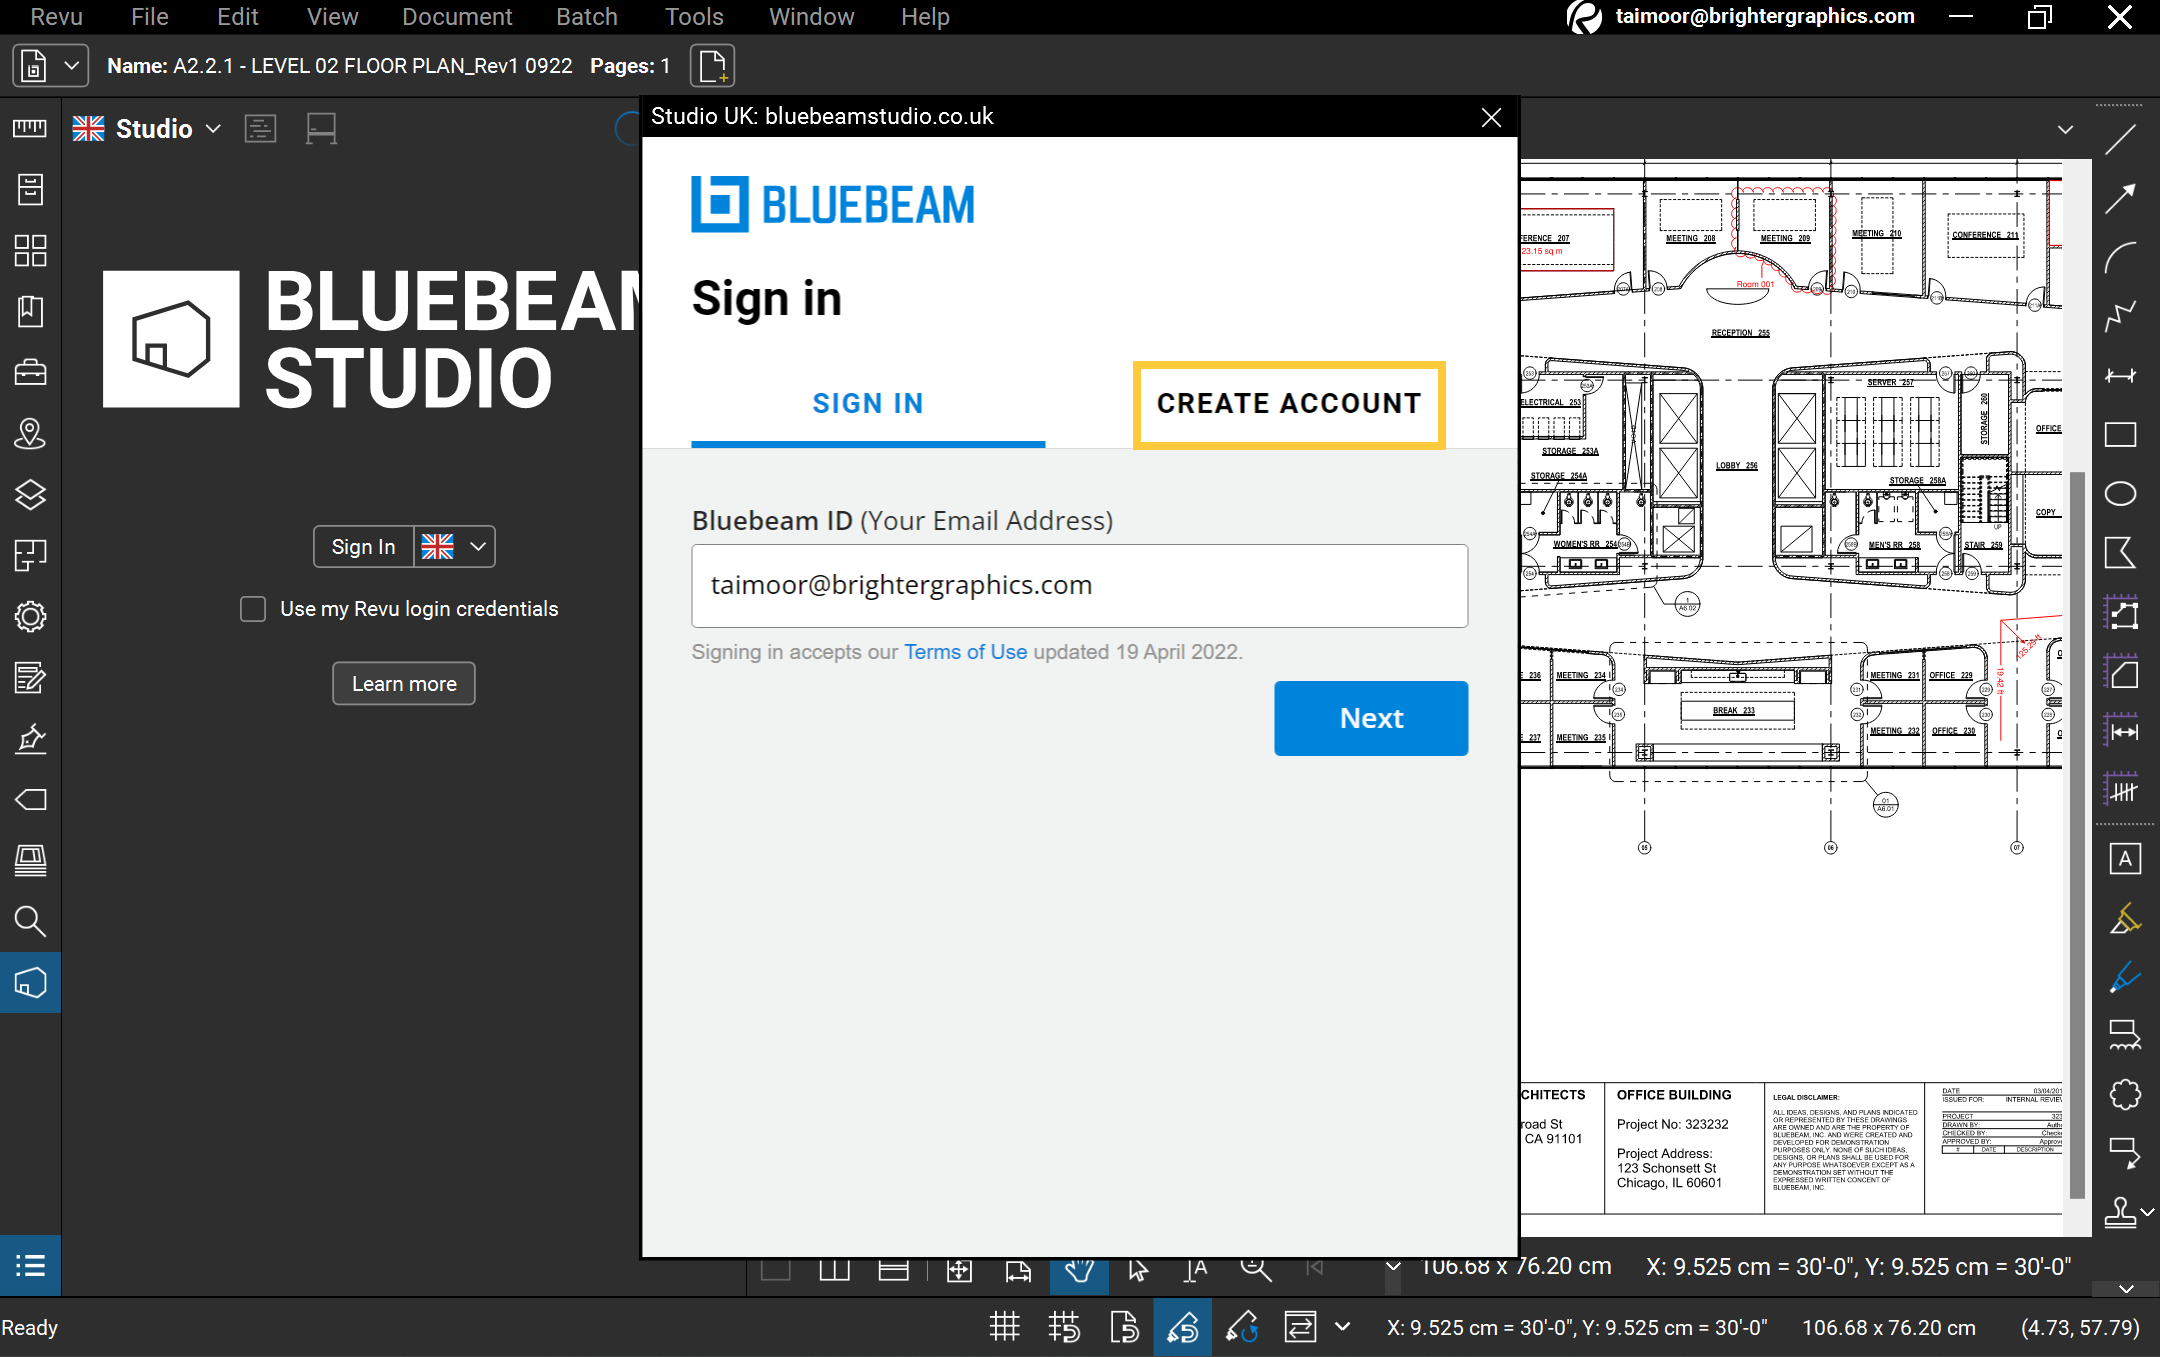Open the Studio panel in the left sidebar
The height and width of the screenshot is (1357, 2160).
[30, 982]
